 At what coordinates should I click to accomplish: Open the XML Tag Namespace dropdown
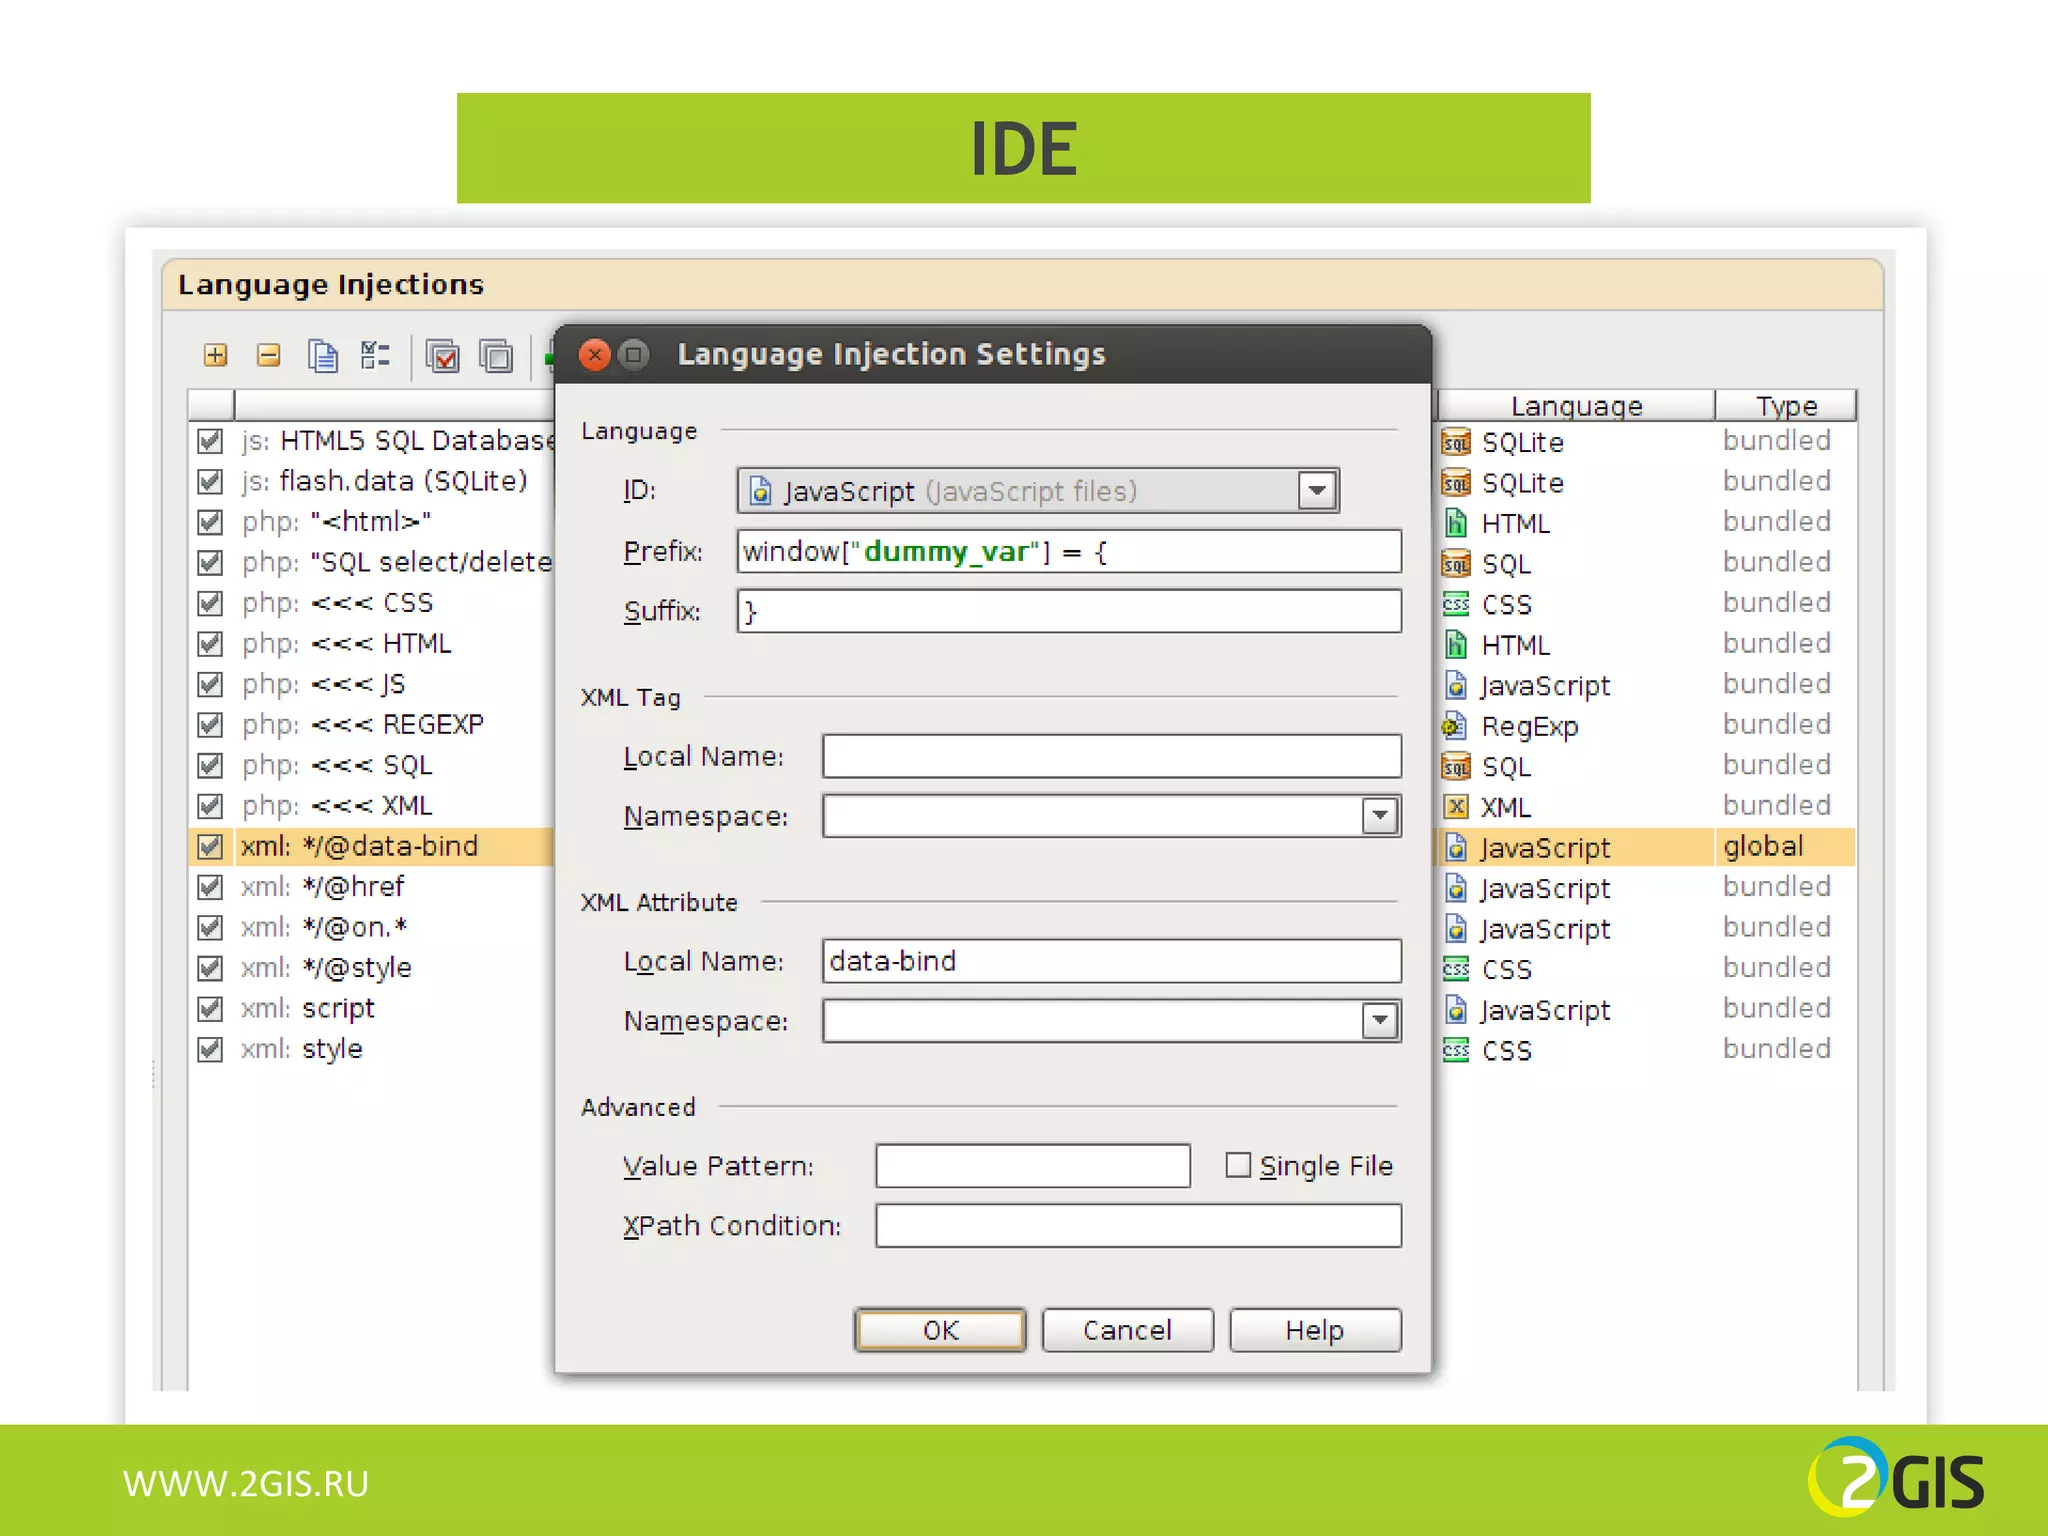point(1380,816)
